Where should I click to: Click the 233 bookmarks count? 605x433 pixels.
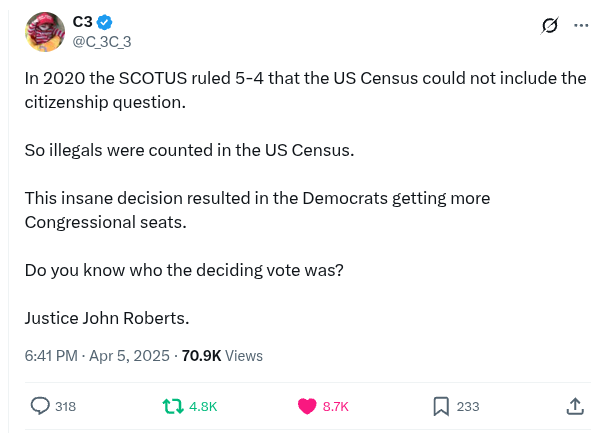[x=468, y=407]
